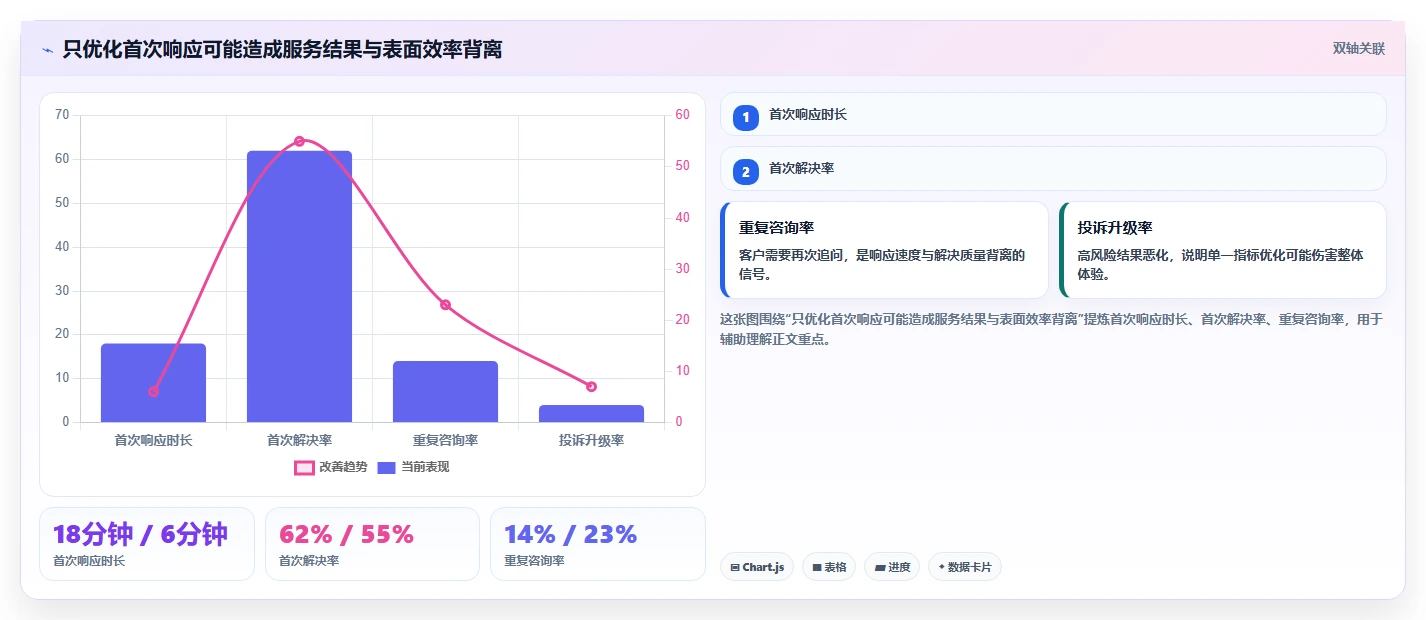This screenshot has width=1426, height=620.
Task: Click the 18分钟 / 6分钟 stat card
Action: pyautogui.click(x=147, y=543)
